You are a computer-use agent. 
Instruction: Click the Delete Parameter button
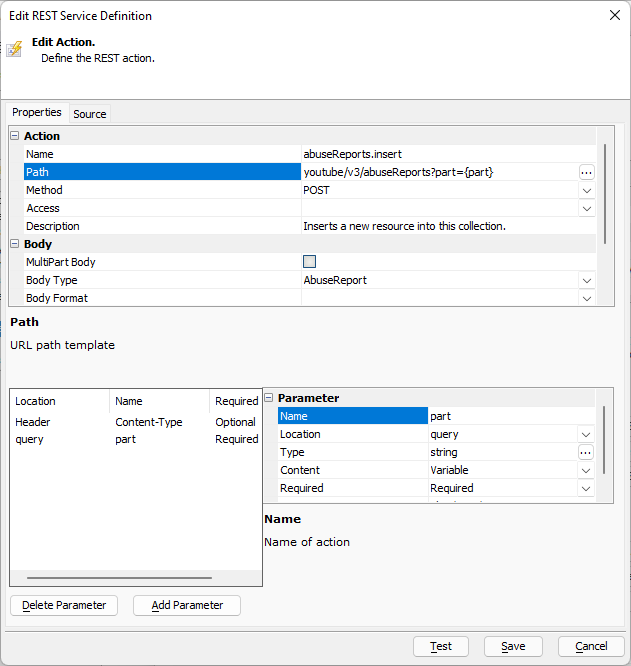click(64, 605)
